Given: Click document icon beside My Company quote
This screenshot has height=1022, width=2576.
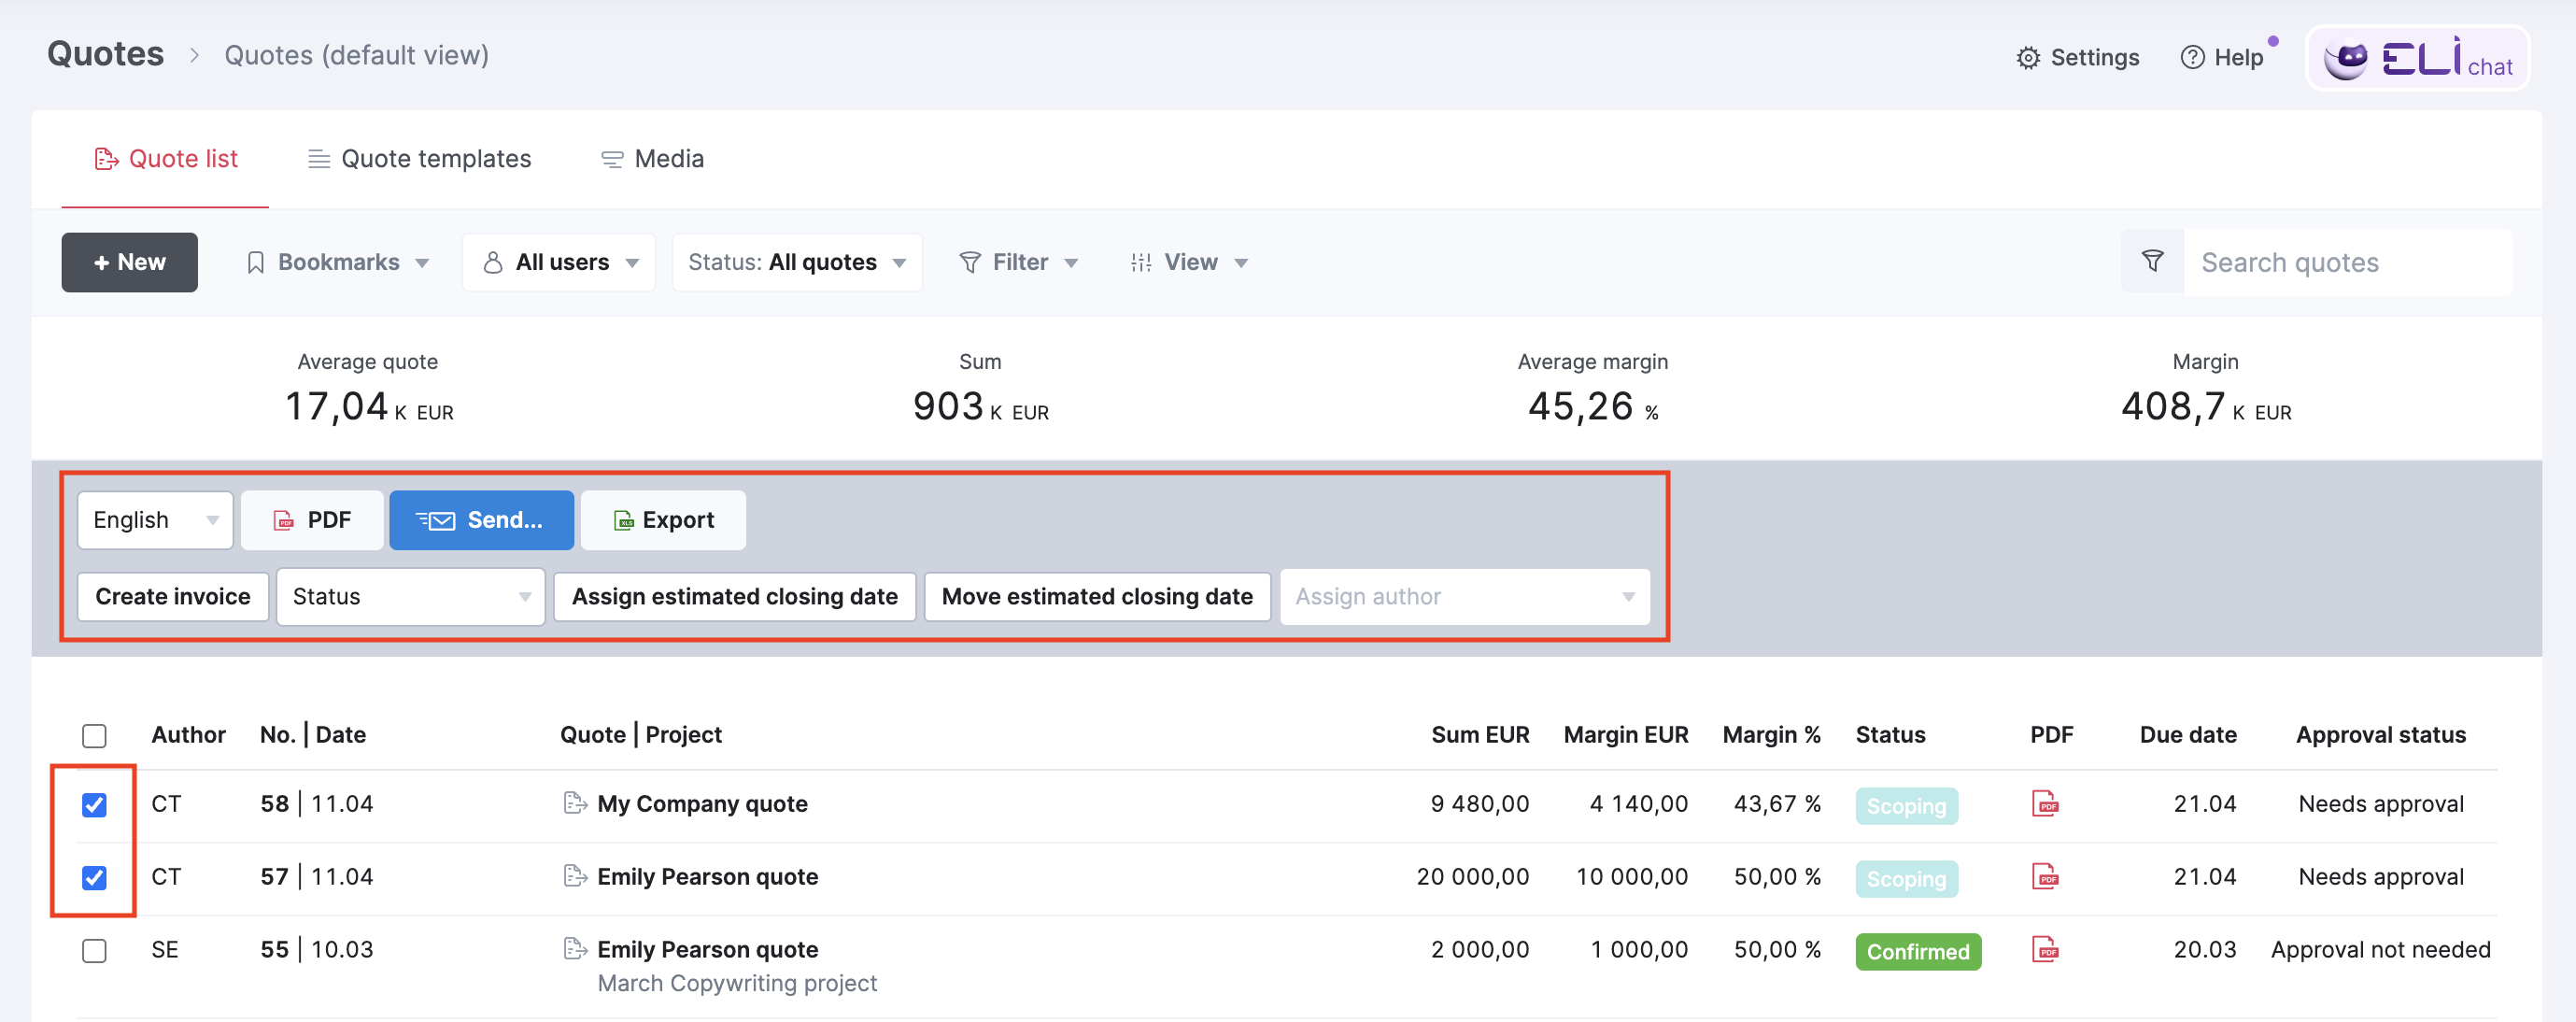Looking at the screenshot, I should (575, 803).
